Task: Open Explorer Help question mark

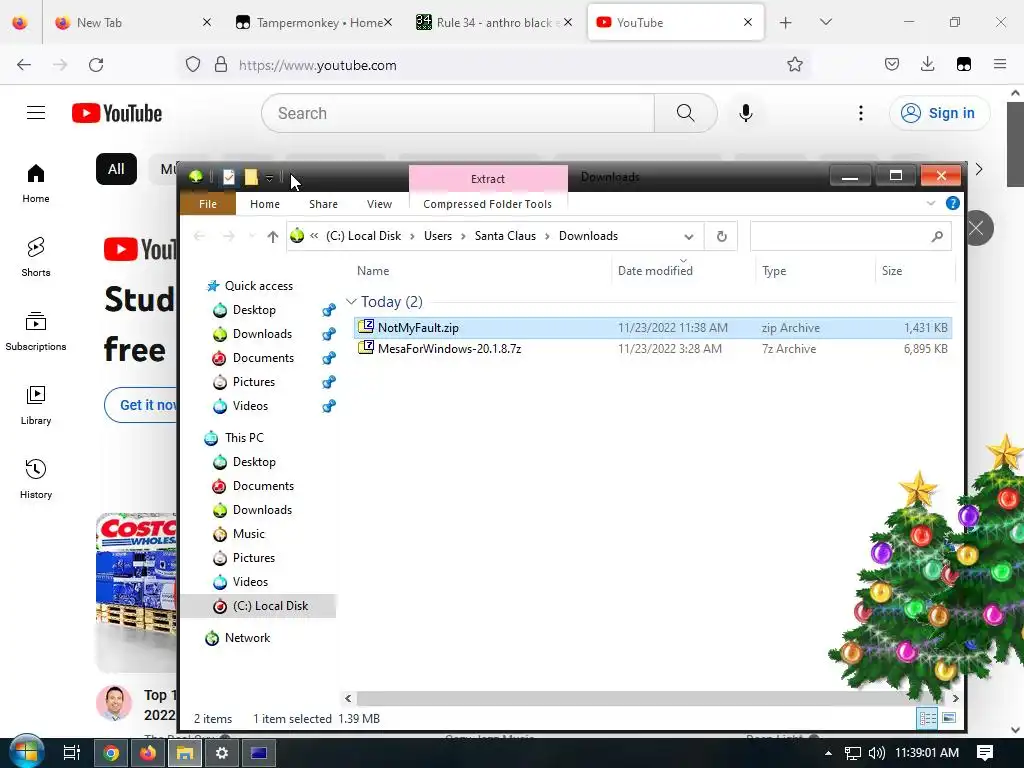Action: coord(953,203)
